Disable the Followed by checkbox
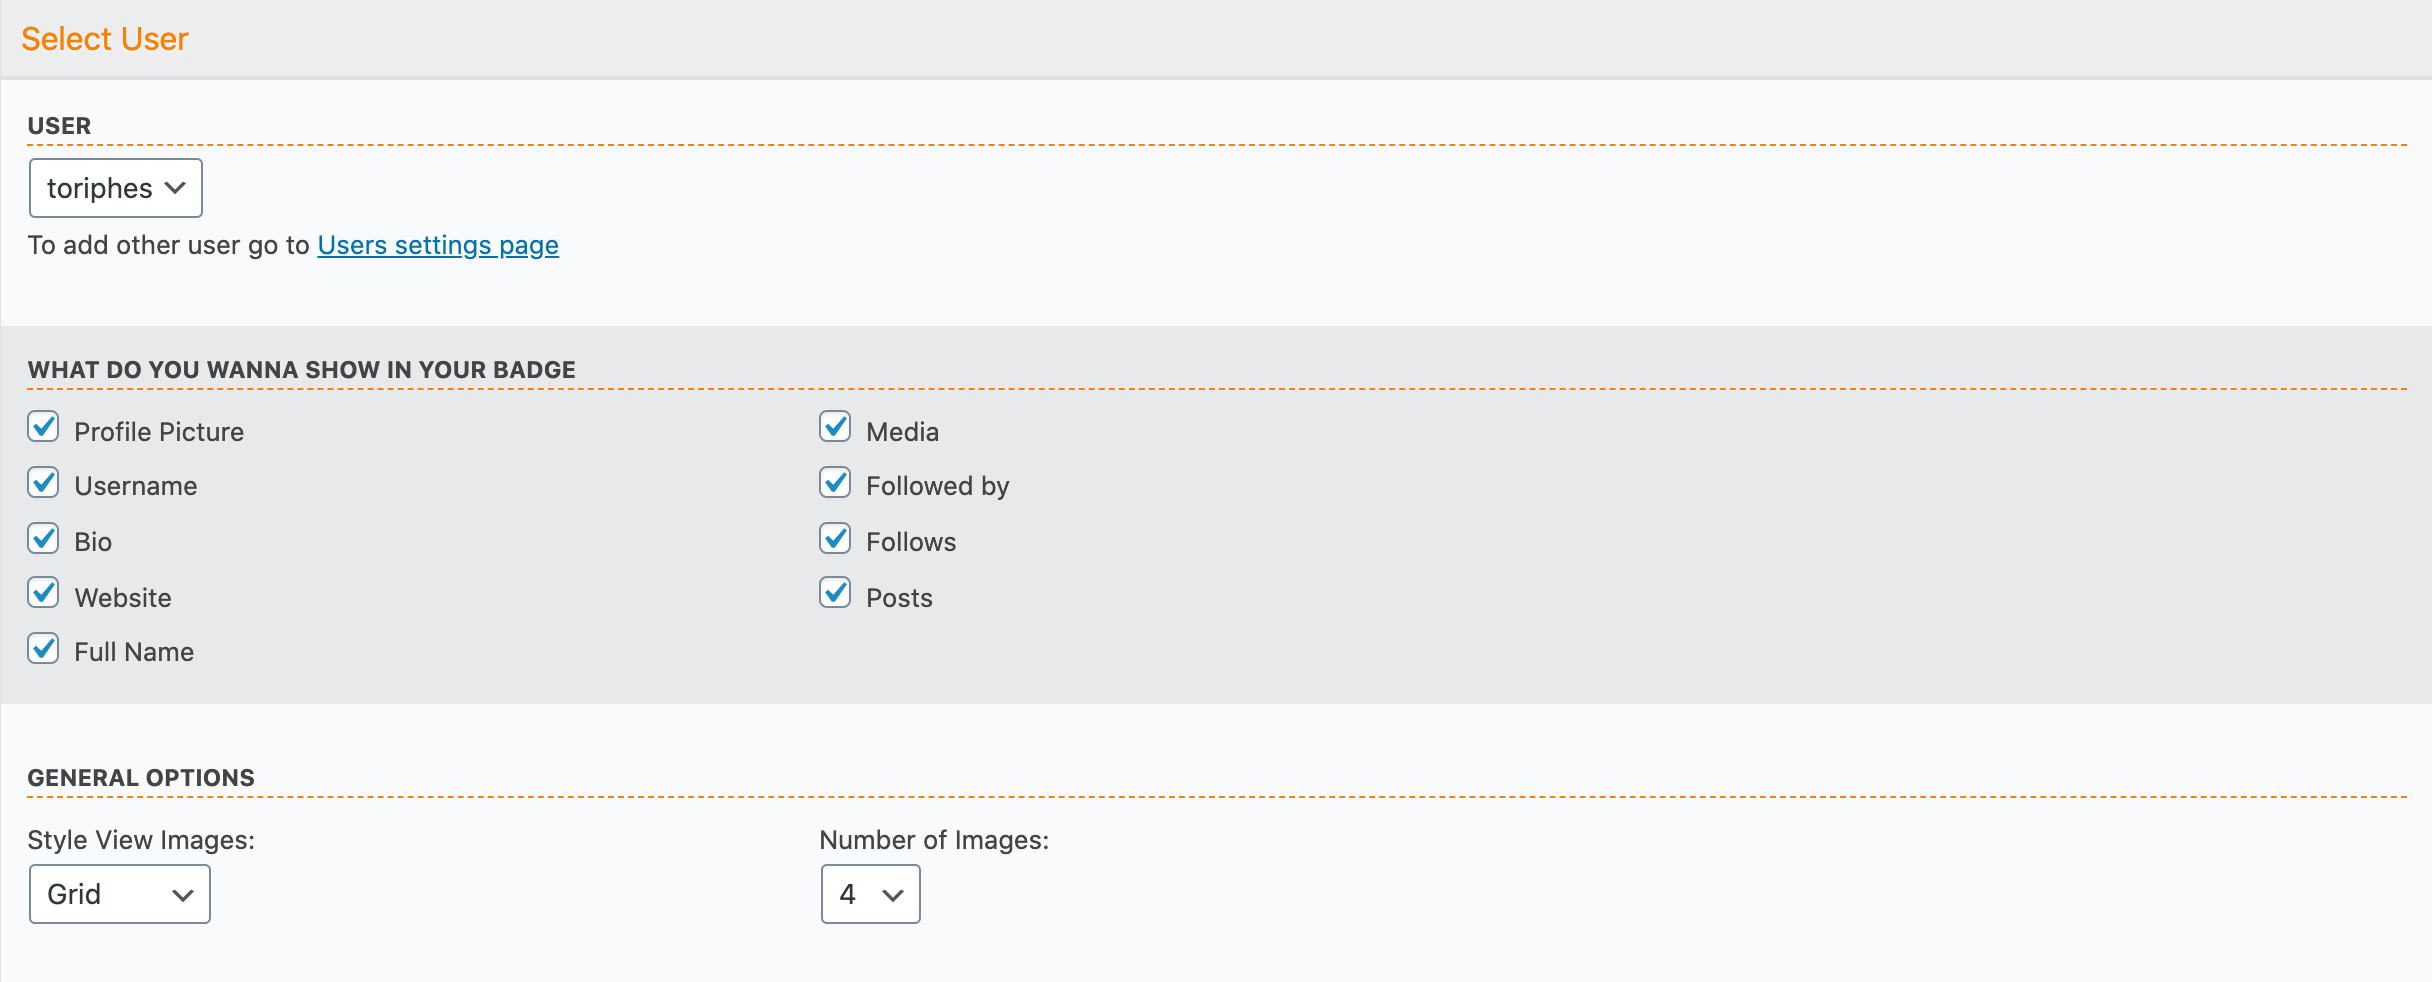2432x982 pixels. (835, 483)
